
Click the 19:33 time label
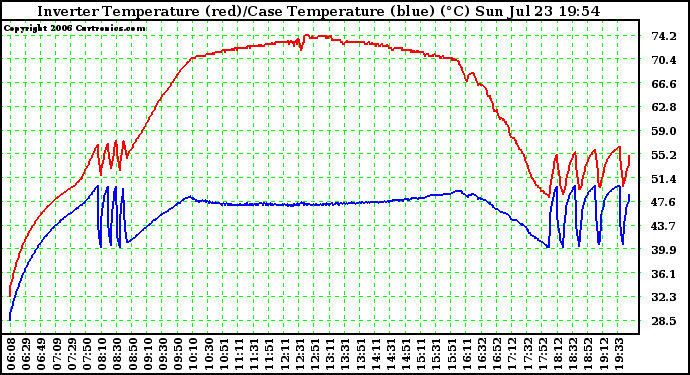coord(619,354)
